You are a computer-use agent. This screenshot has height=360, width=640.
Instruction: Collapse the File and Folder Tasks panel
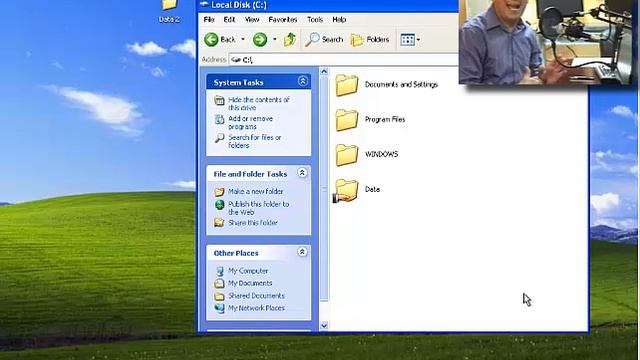[x=302, y=173]
